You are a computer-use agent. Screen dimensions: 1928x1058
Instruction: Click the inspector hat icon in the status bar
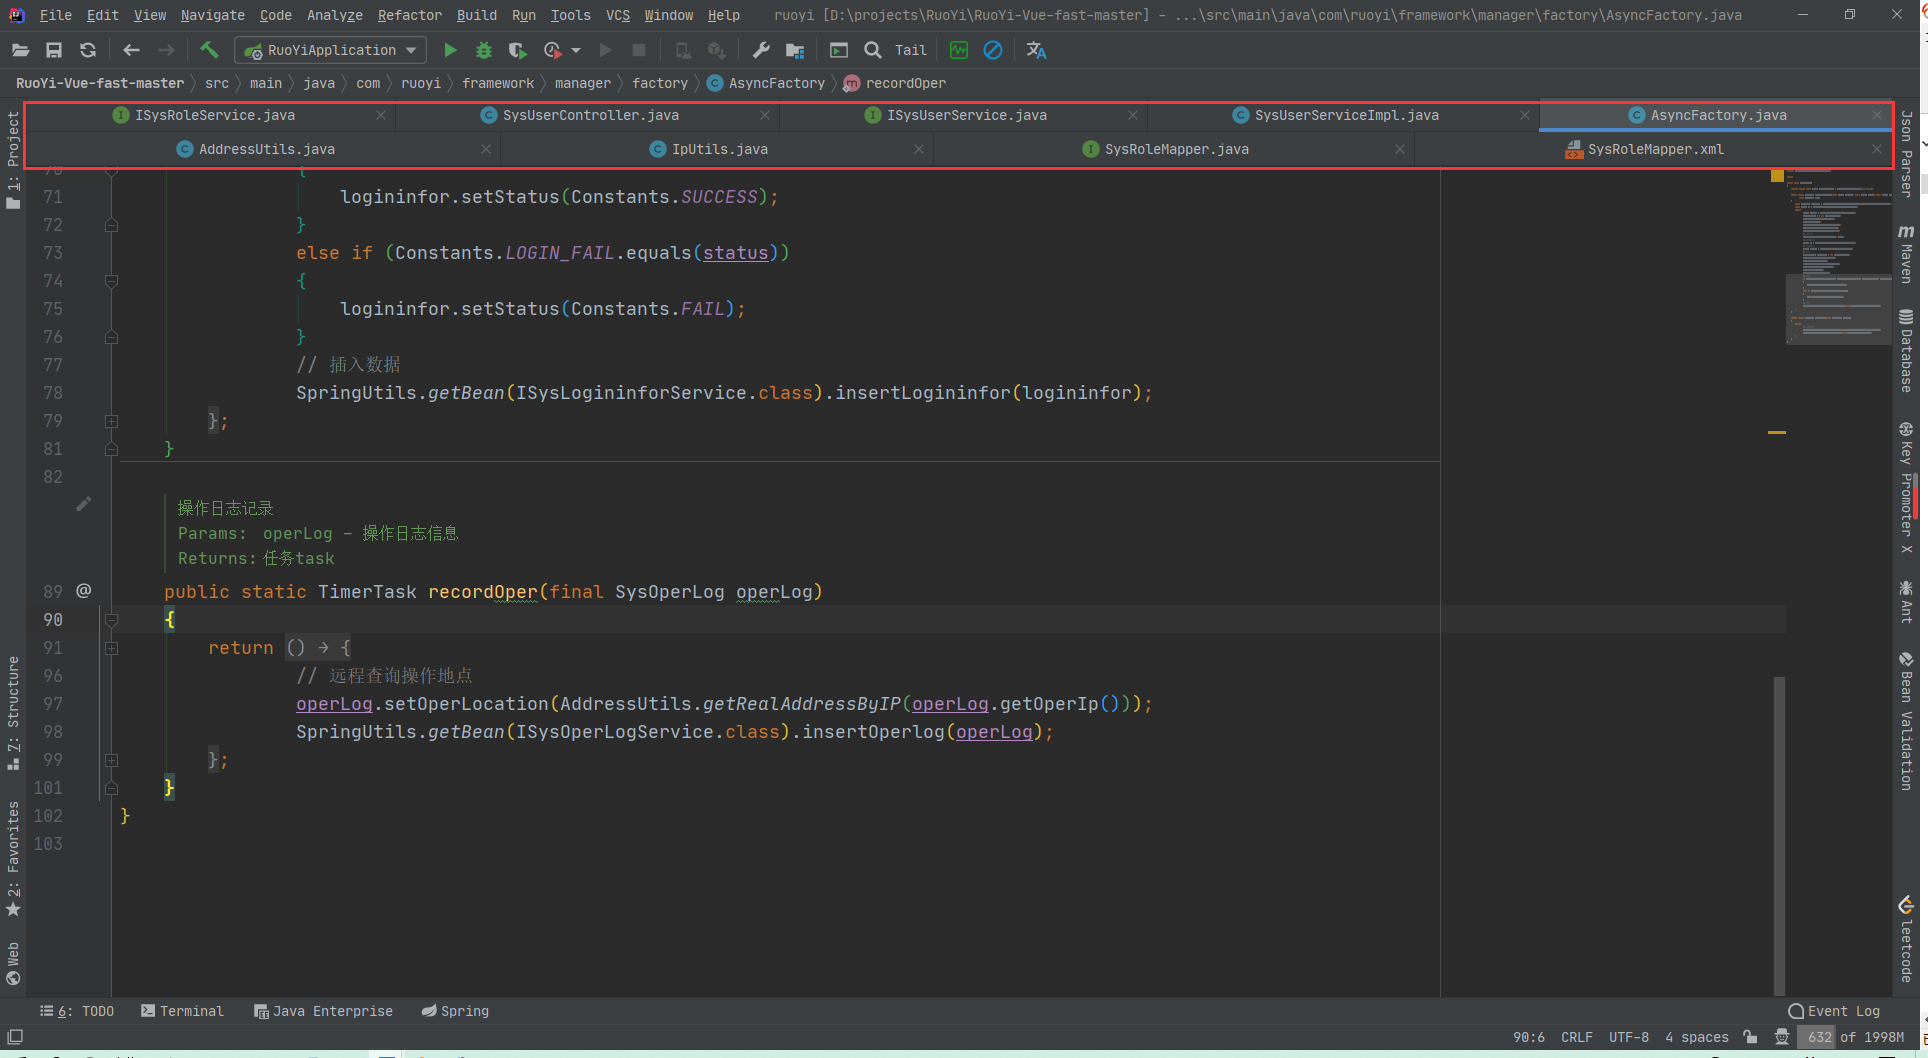pos(1782,1037)
